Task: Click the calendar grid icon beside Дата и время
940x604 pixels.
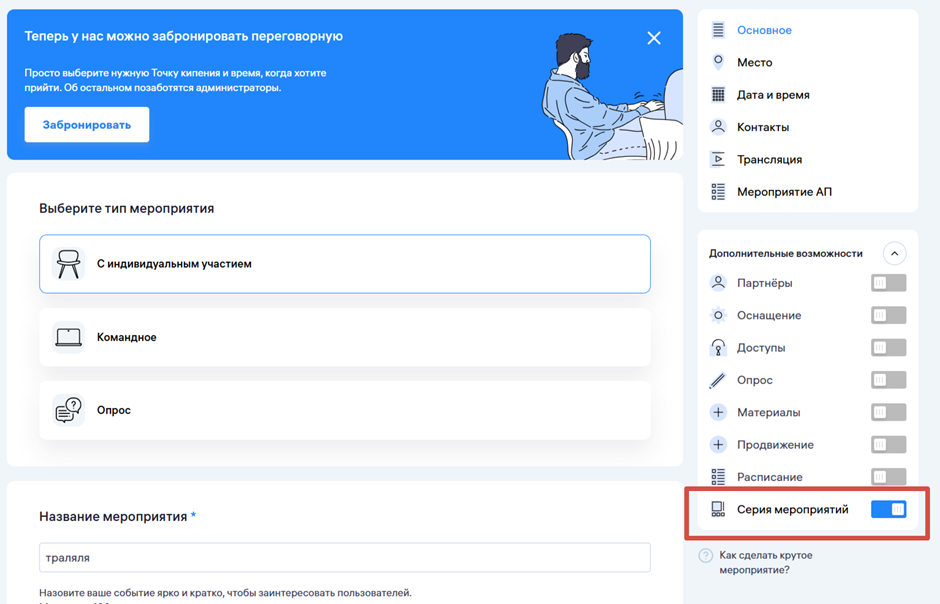Action: 718,95
